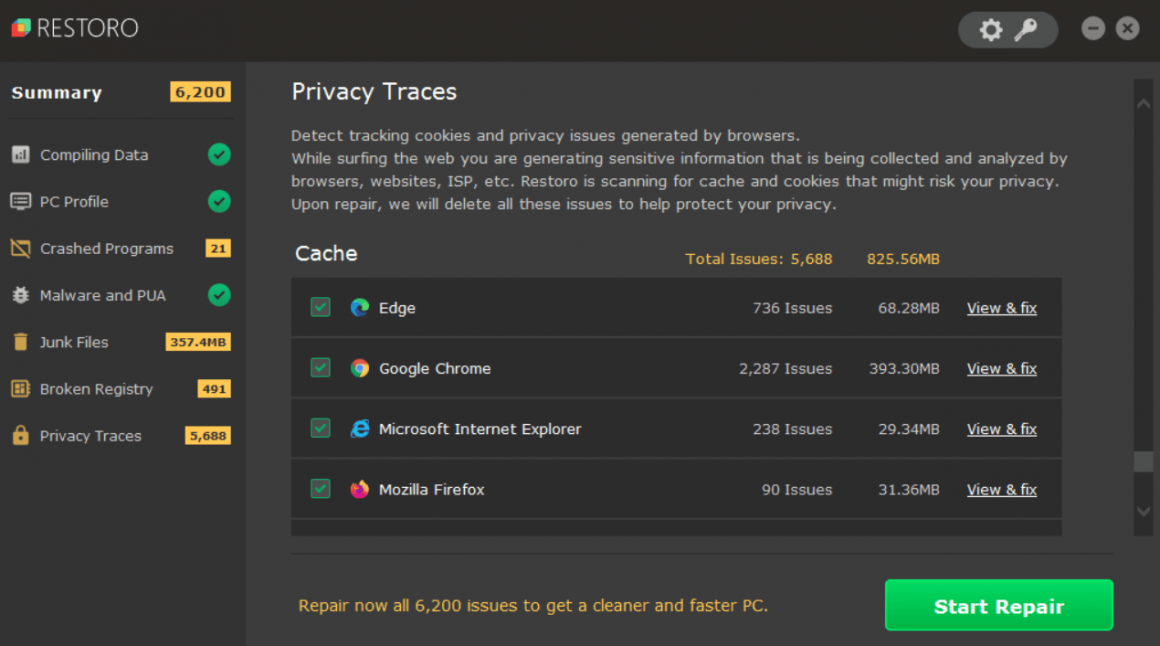Image resolution: width=1160 pixels, height=646 pixels.
Task: Open the Junk Files trash icon
Action: [x=22, y=342]
